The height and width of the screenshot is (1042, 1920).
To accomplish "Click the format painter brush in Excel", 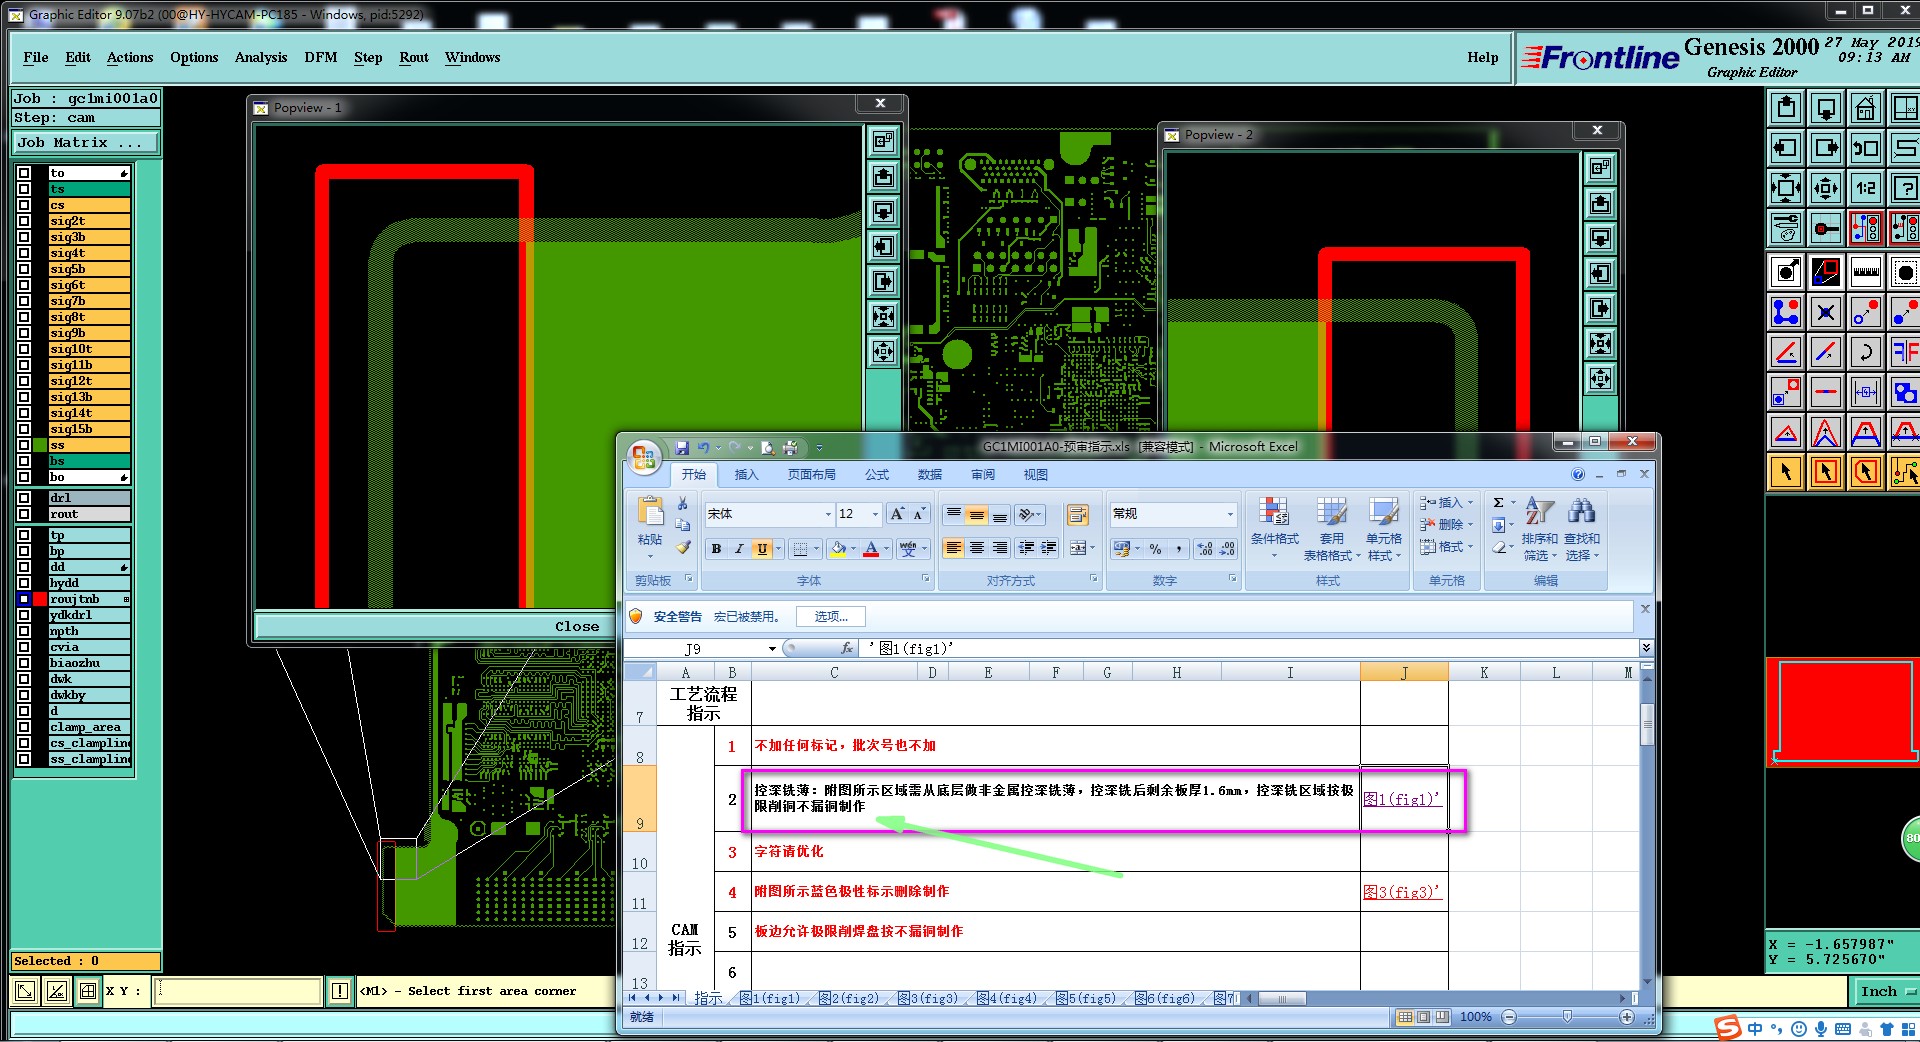I will 683,547.
